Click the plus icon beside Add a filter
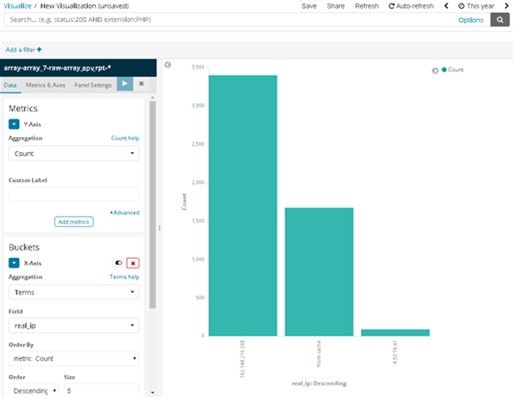Viewport: 517px width, 399px height. pyautogui.click(x=39, y=50)
